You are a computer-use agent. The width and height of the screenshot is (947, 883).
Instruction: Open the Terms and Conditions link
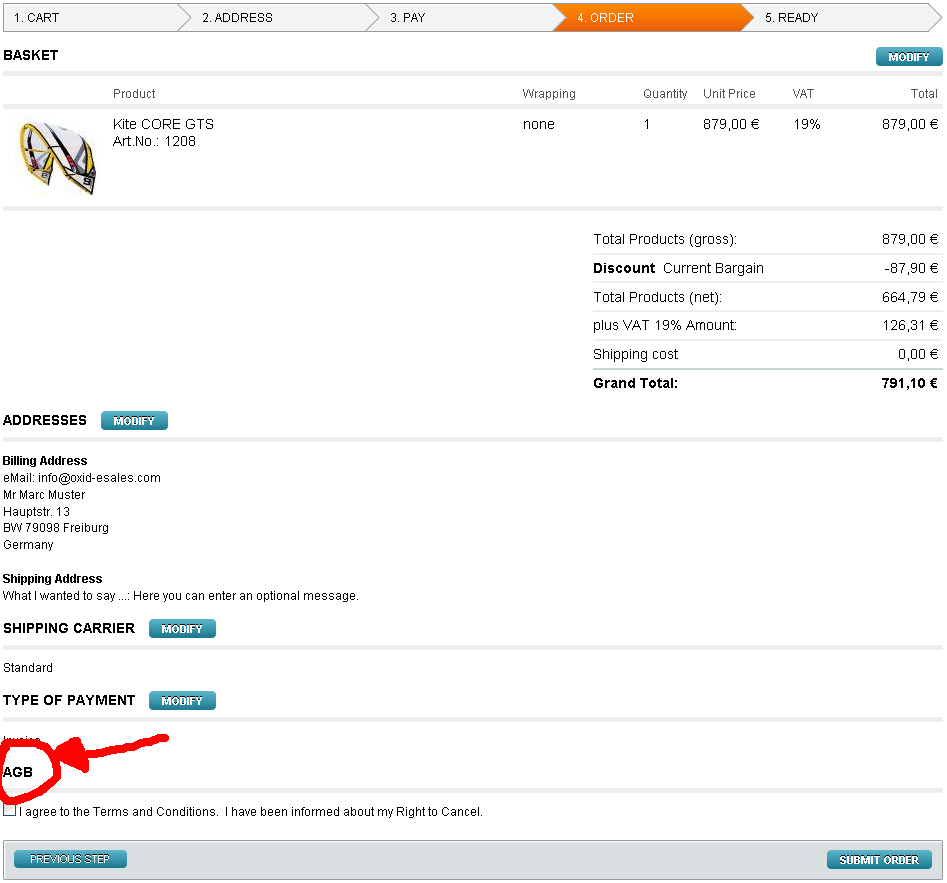pyautogui.click(x=155, y=812)
